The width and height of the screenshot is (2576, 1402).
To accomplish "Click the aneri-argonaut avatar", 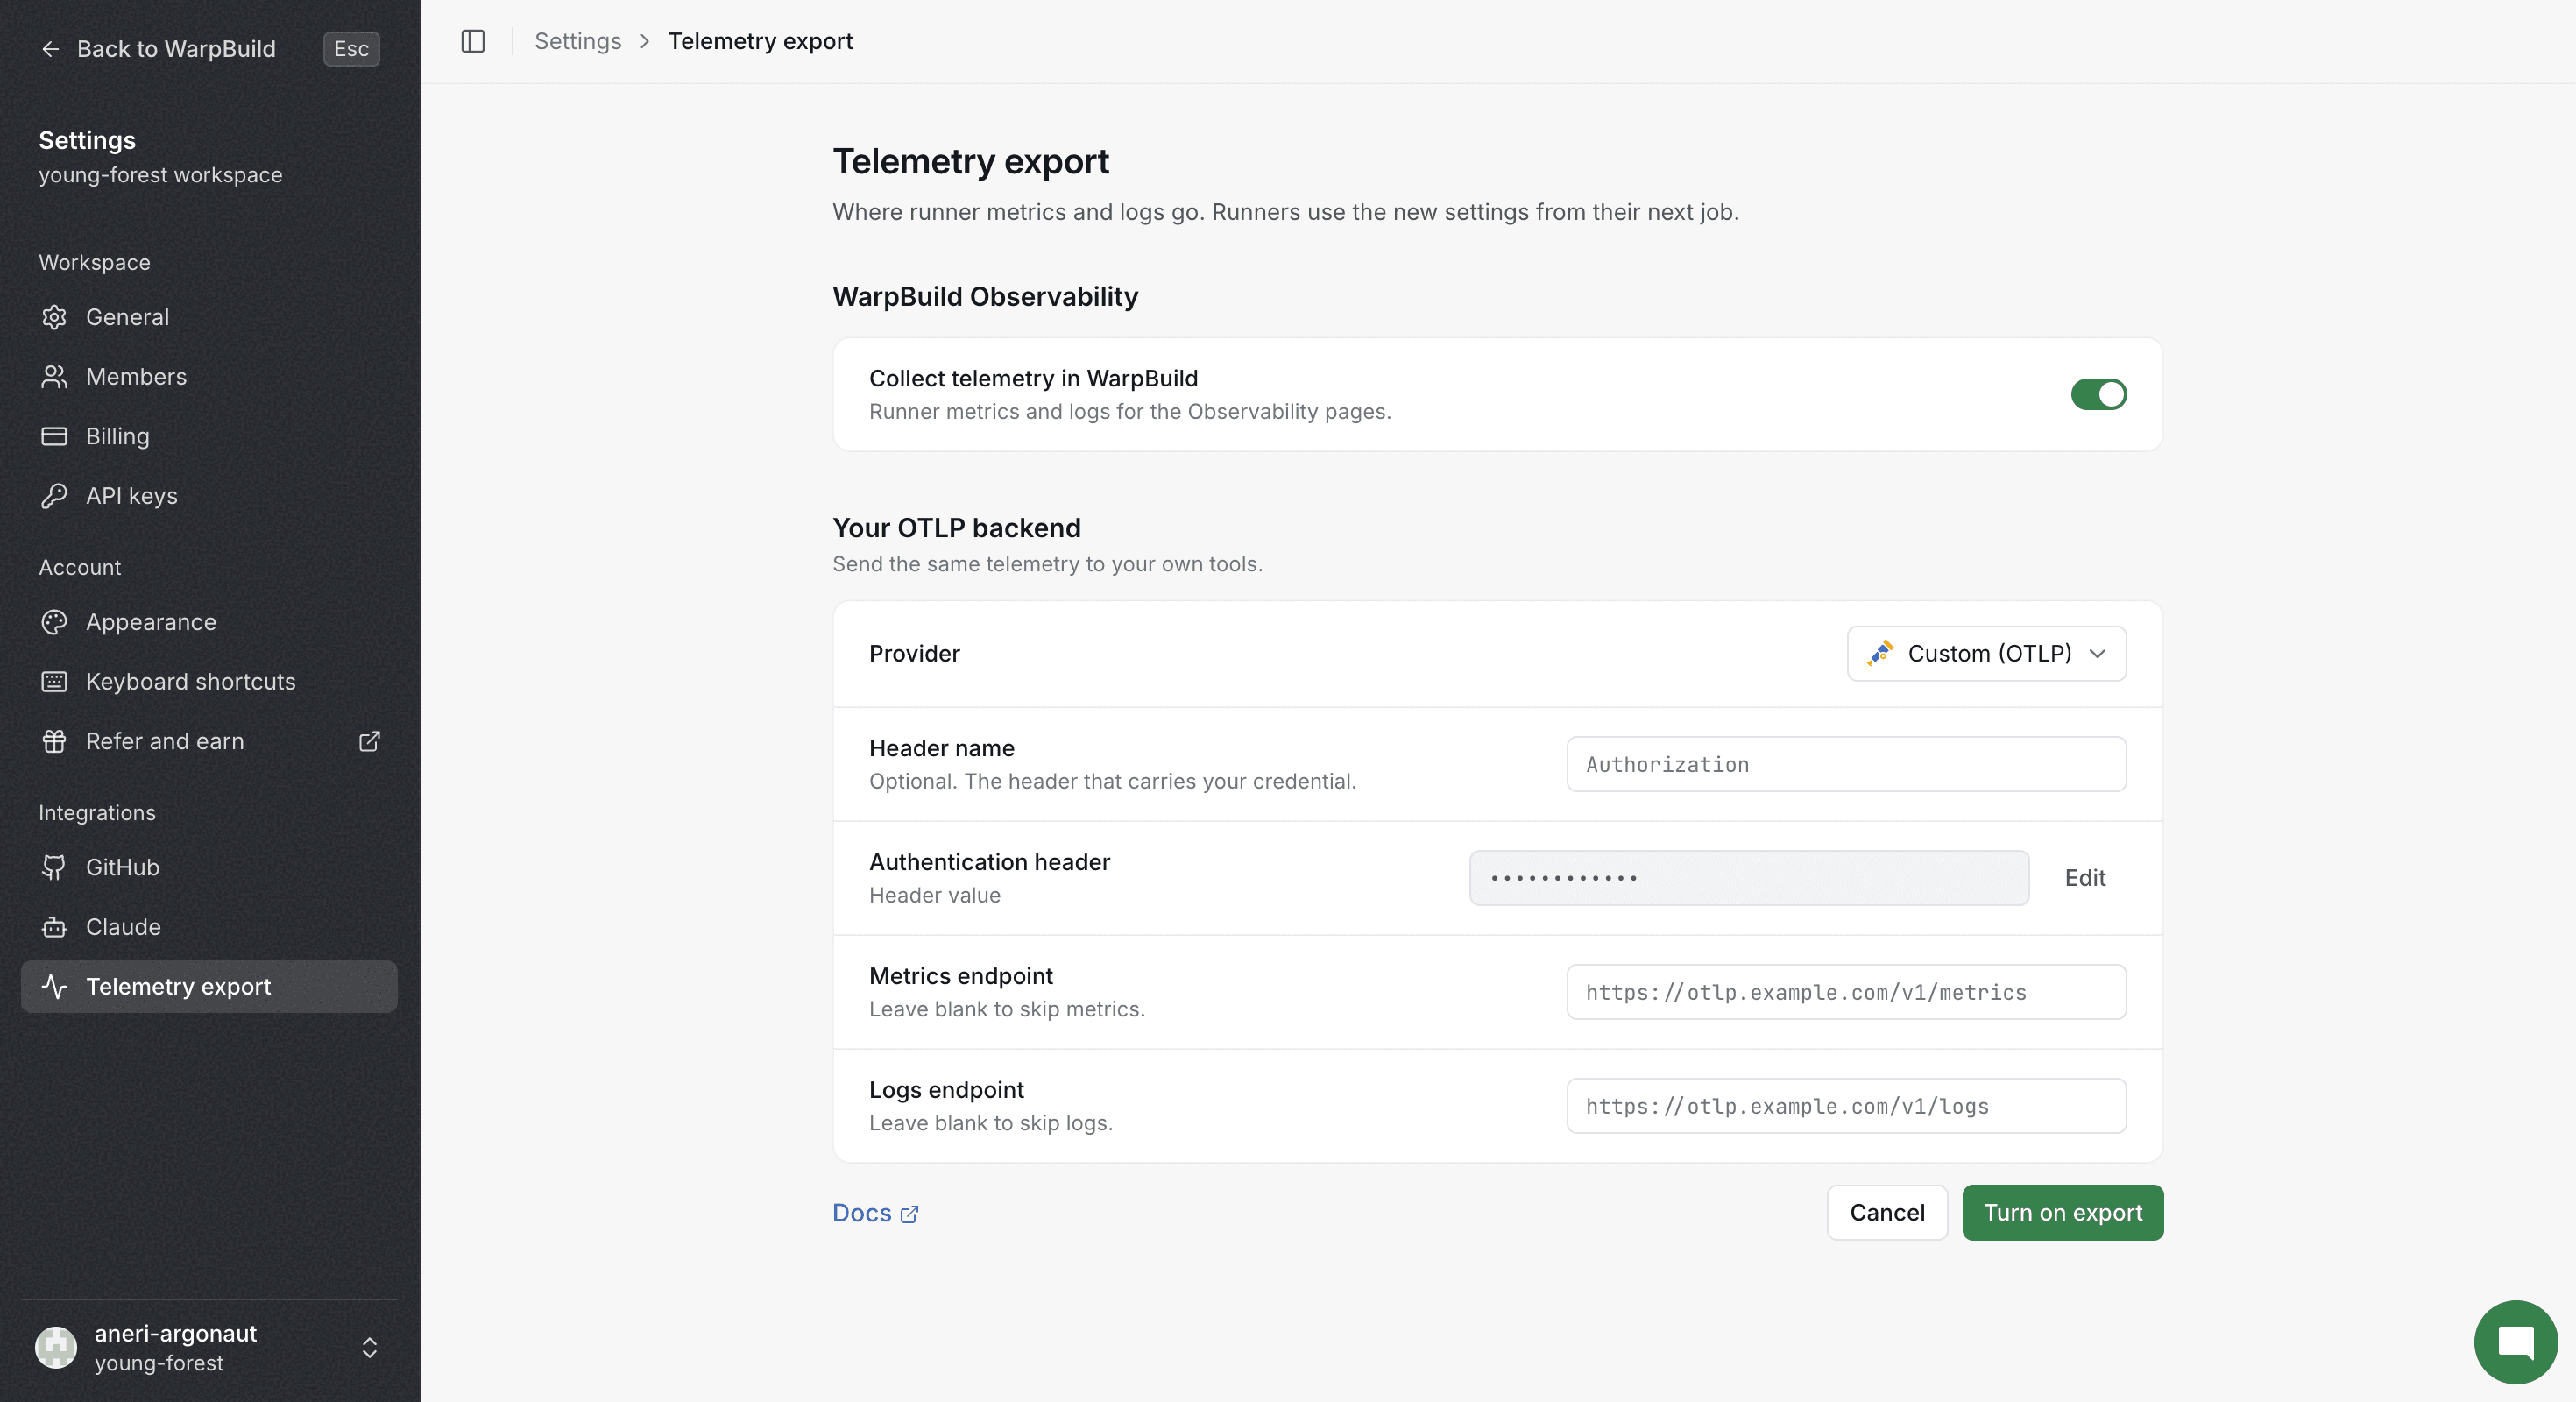I will pos(56,1347).
